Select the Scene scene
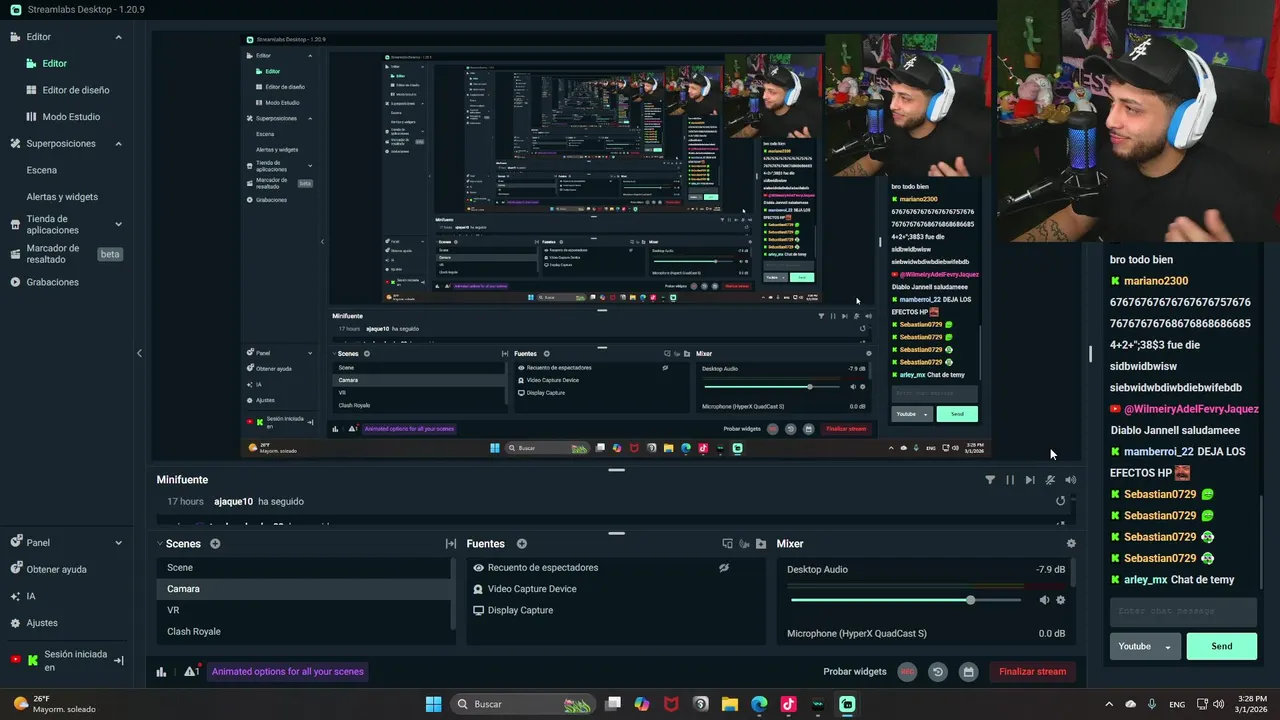The height and width of the screenshot is (720, 1280). (x=303, y=568)
